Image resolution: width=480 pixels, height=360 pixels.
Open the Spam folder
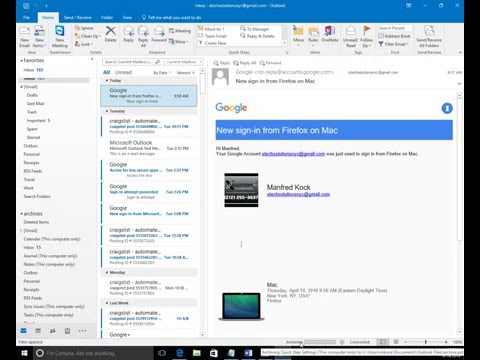(32, 129)
